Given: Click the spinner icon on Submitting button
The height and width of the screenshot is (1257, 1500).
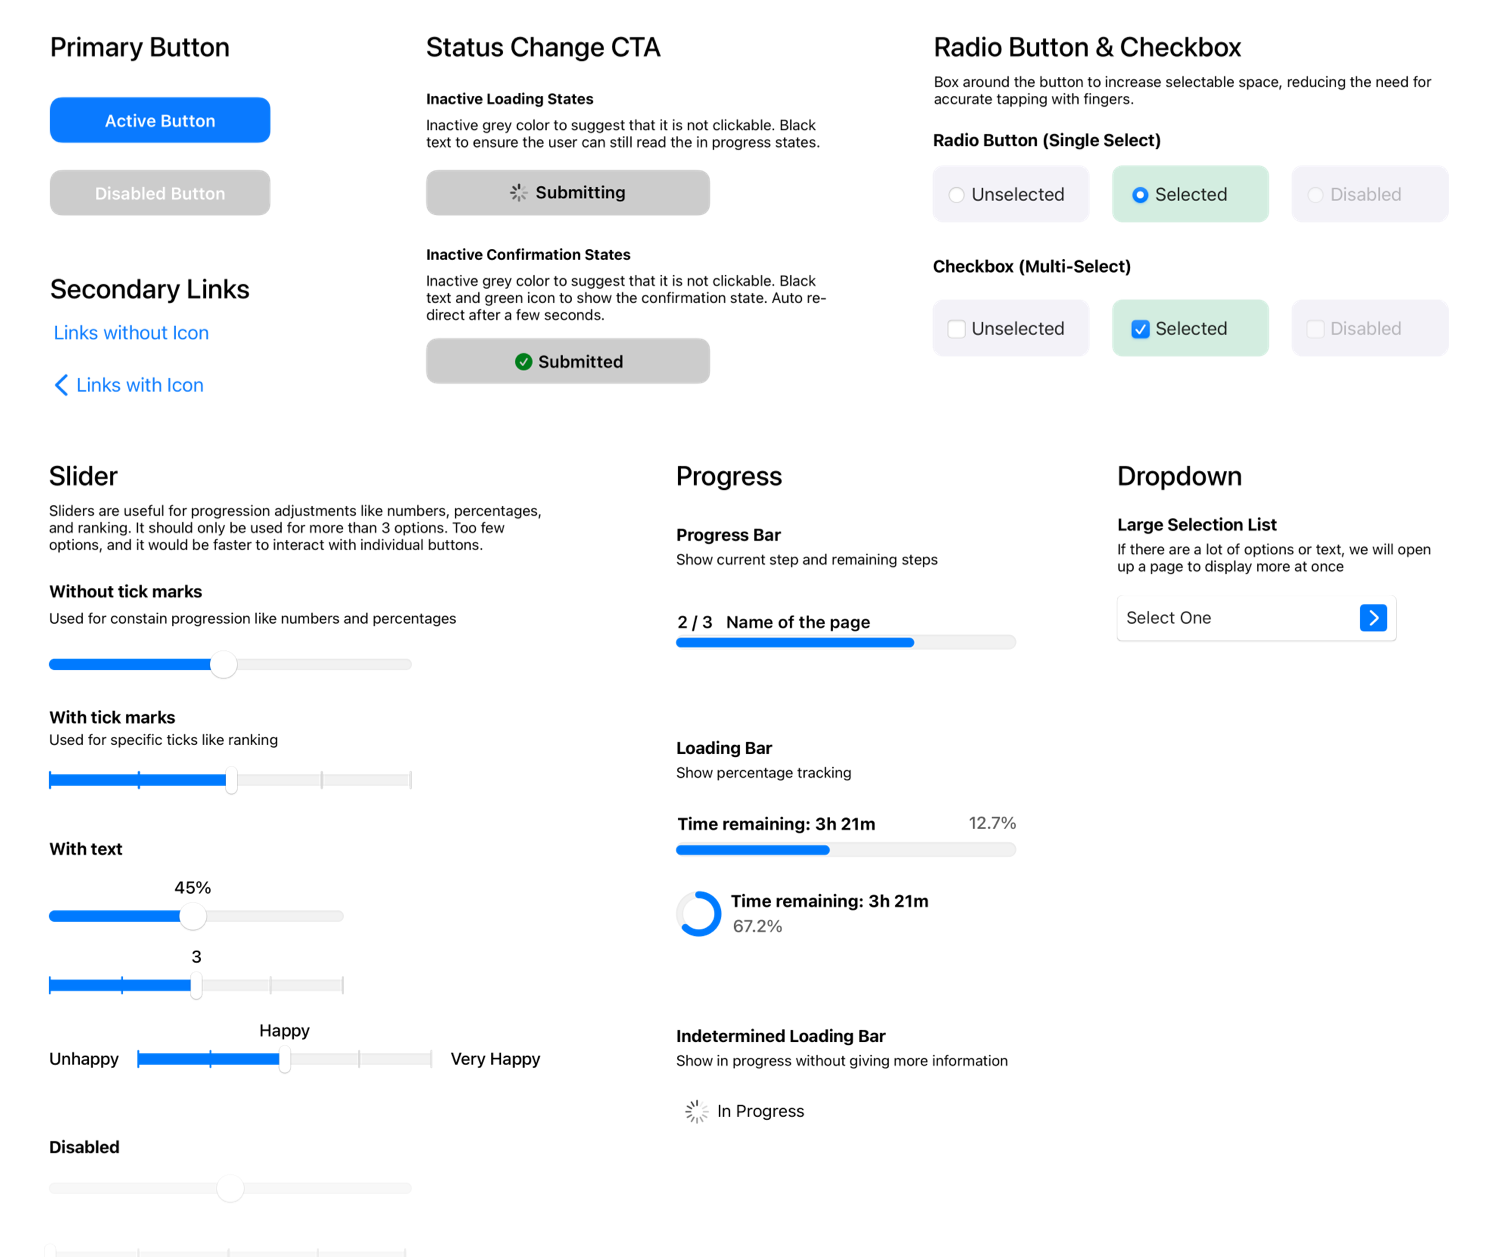Looking at the screenshot, I should (518, 193).
